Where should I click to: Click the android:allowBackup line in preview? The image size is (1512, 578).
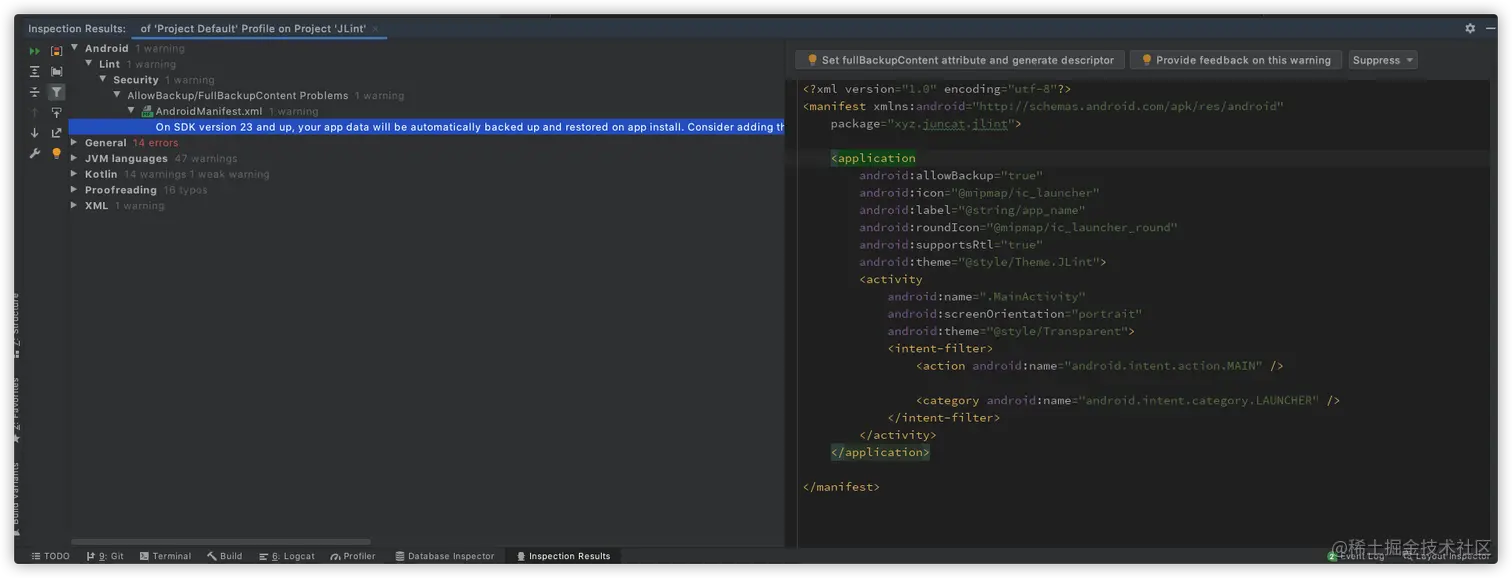tap(950, 175)
